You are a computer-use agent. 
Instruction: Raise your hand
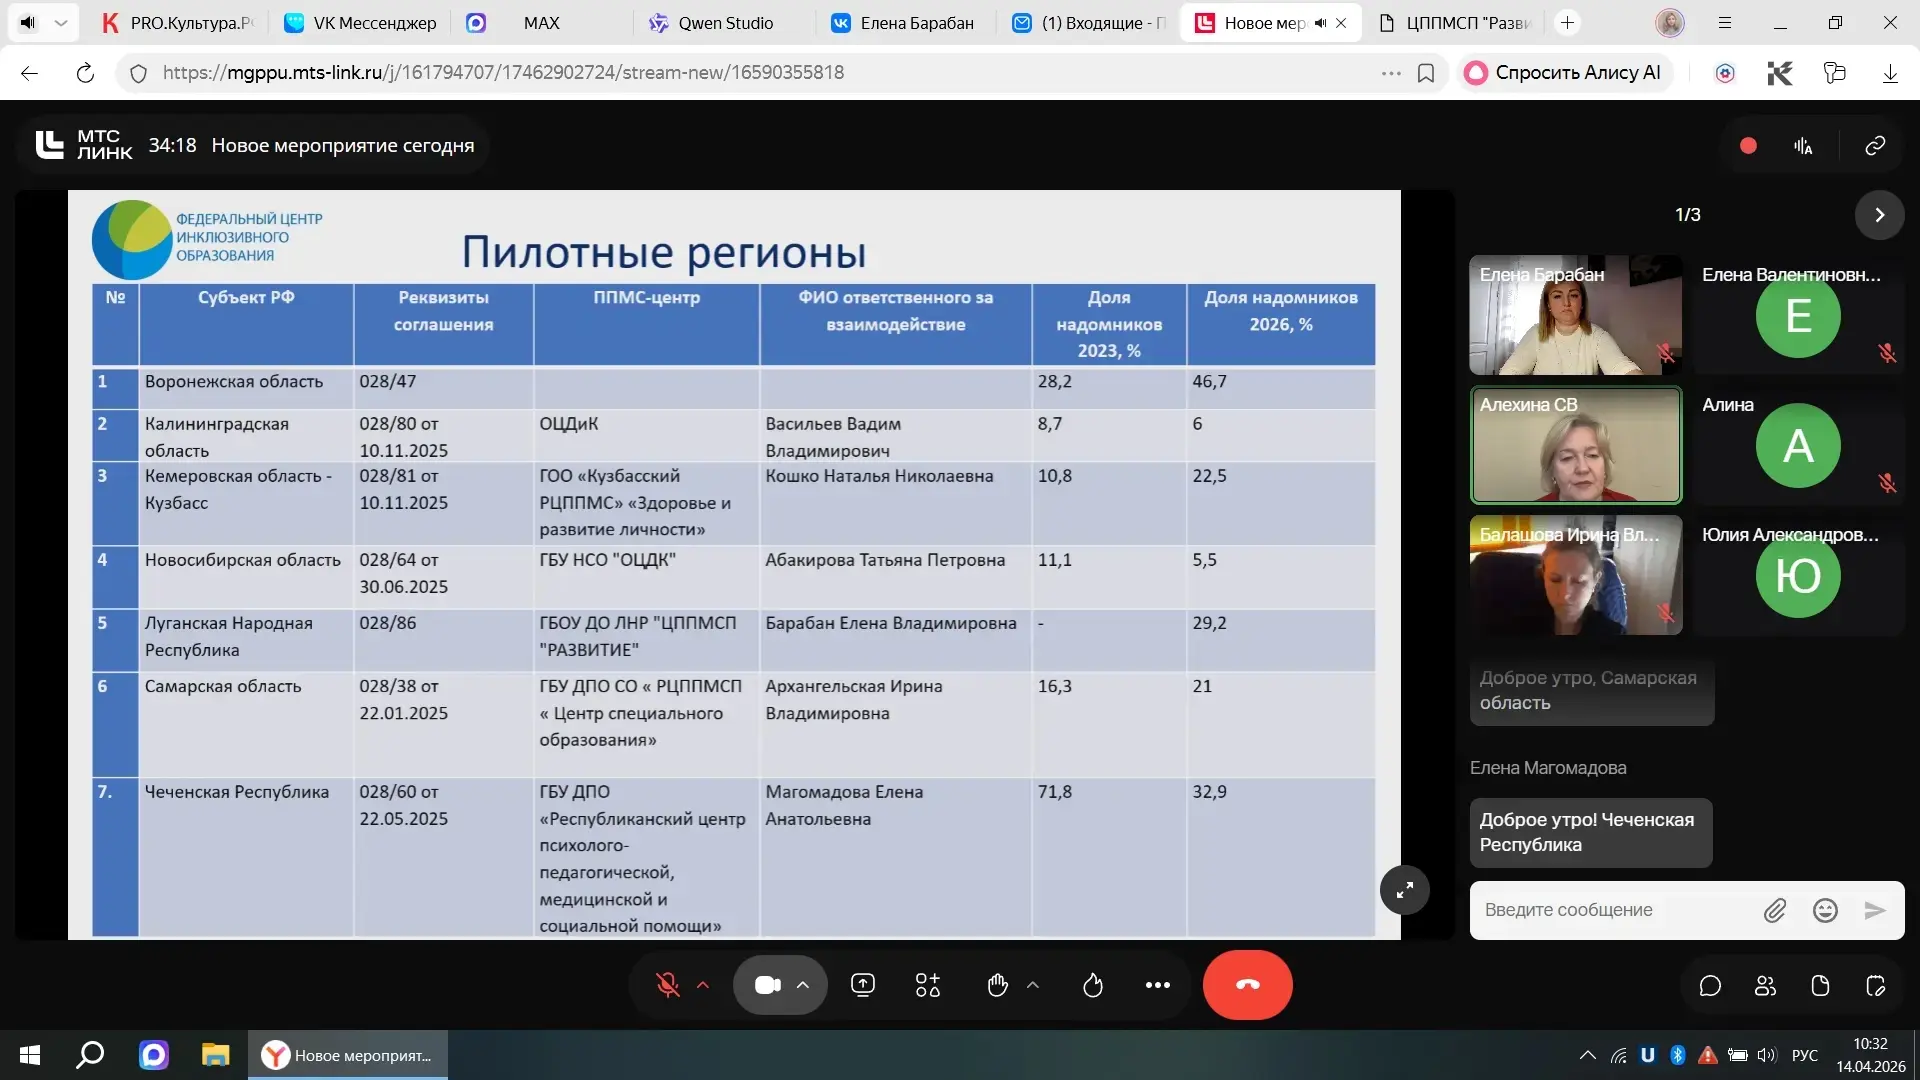click(x=997, y=985)
